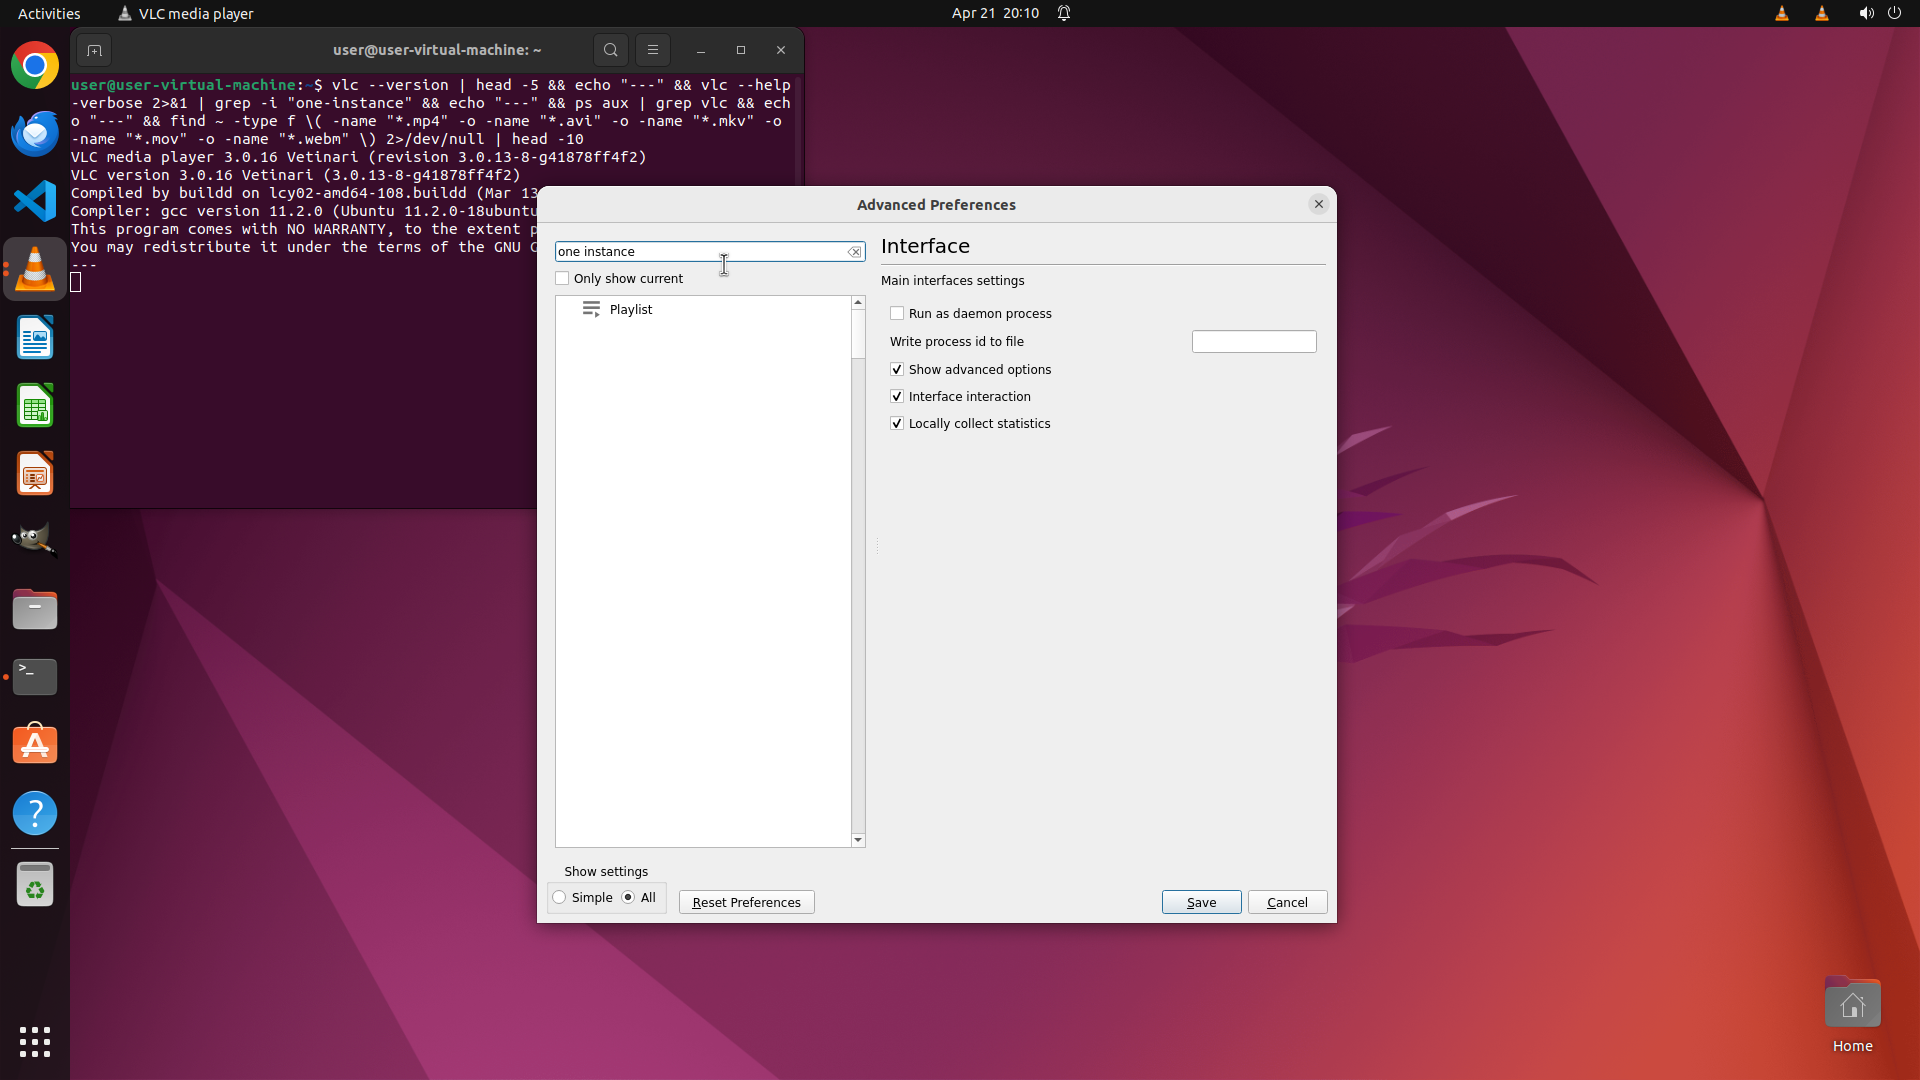Open LibreOffice Calc from dock

35,406
